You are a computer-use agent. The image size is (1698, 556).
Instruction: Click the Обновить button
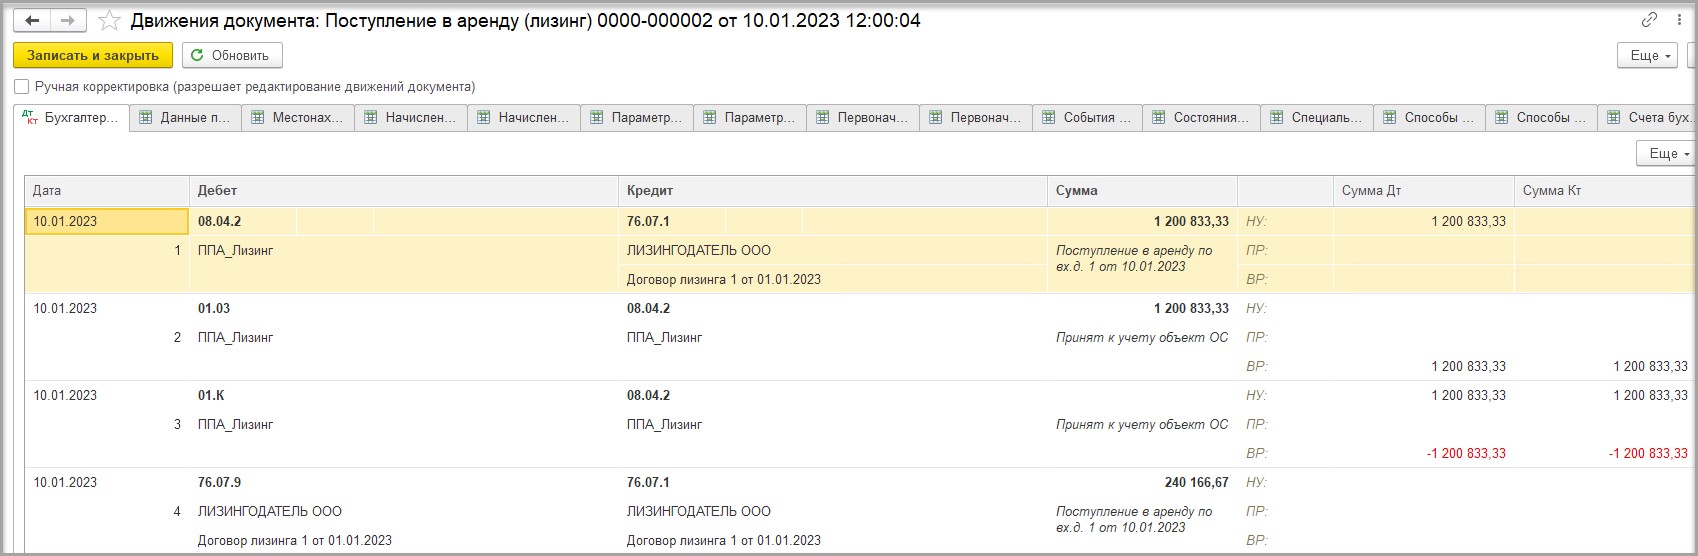232,55
